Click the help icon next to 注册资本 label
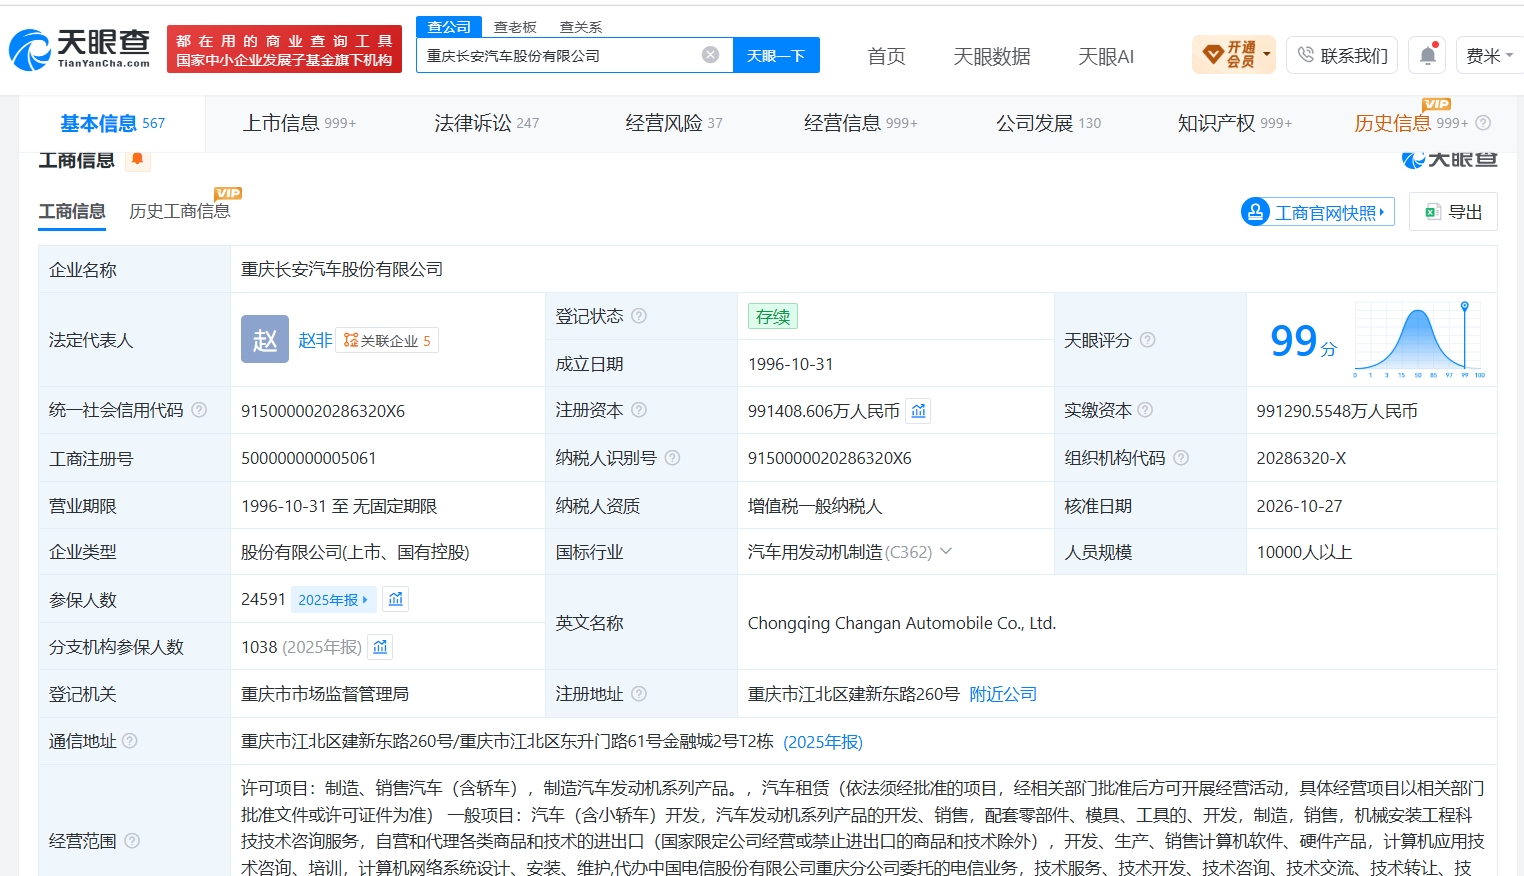The image size is (1524, 876). pos(639,410)
